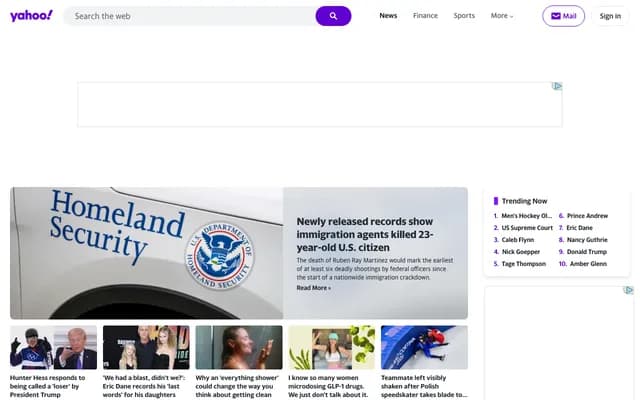Open trending topic Nick Goepper
This screenshot has height=400, width=640.
point(520,252)
